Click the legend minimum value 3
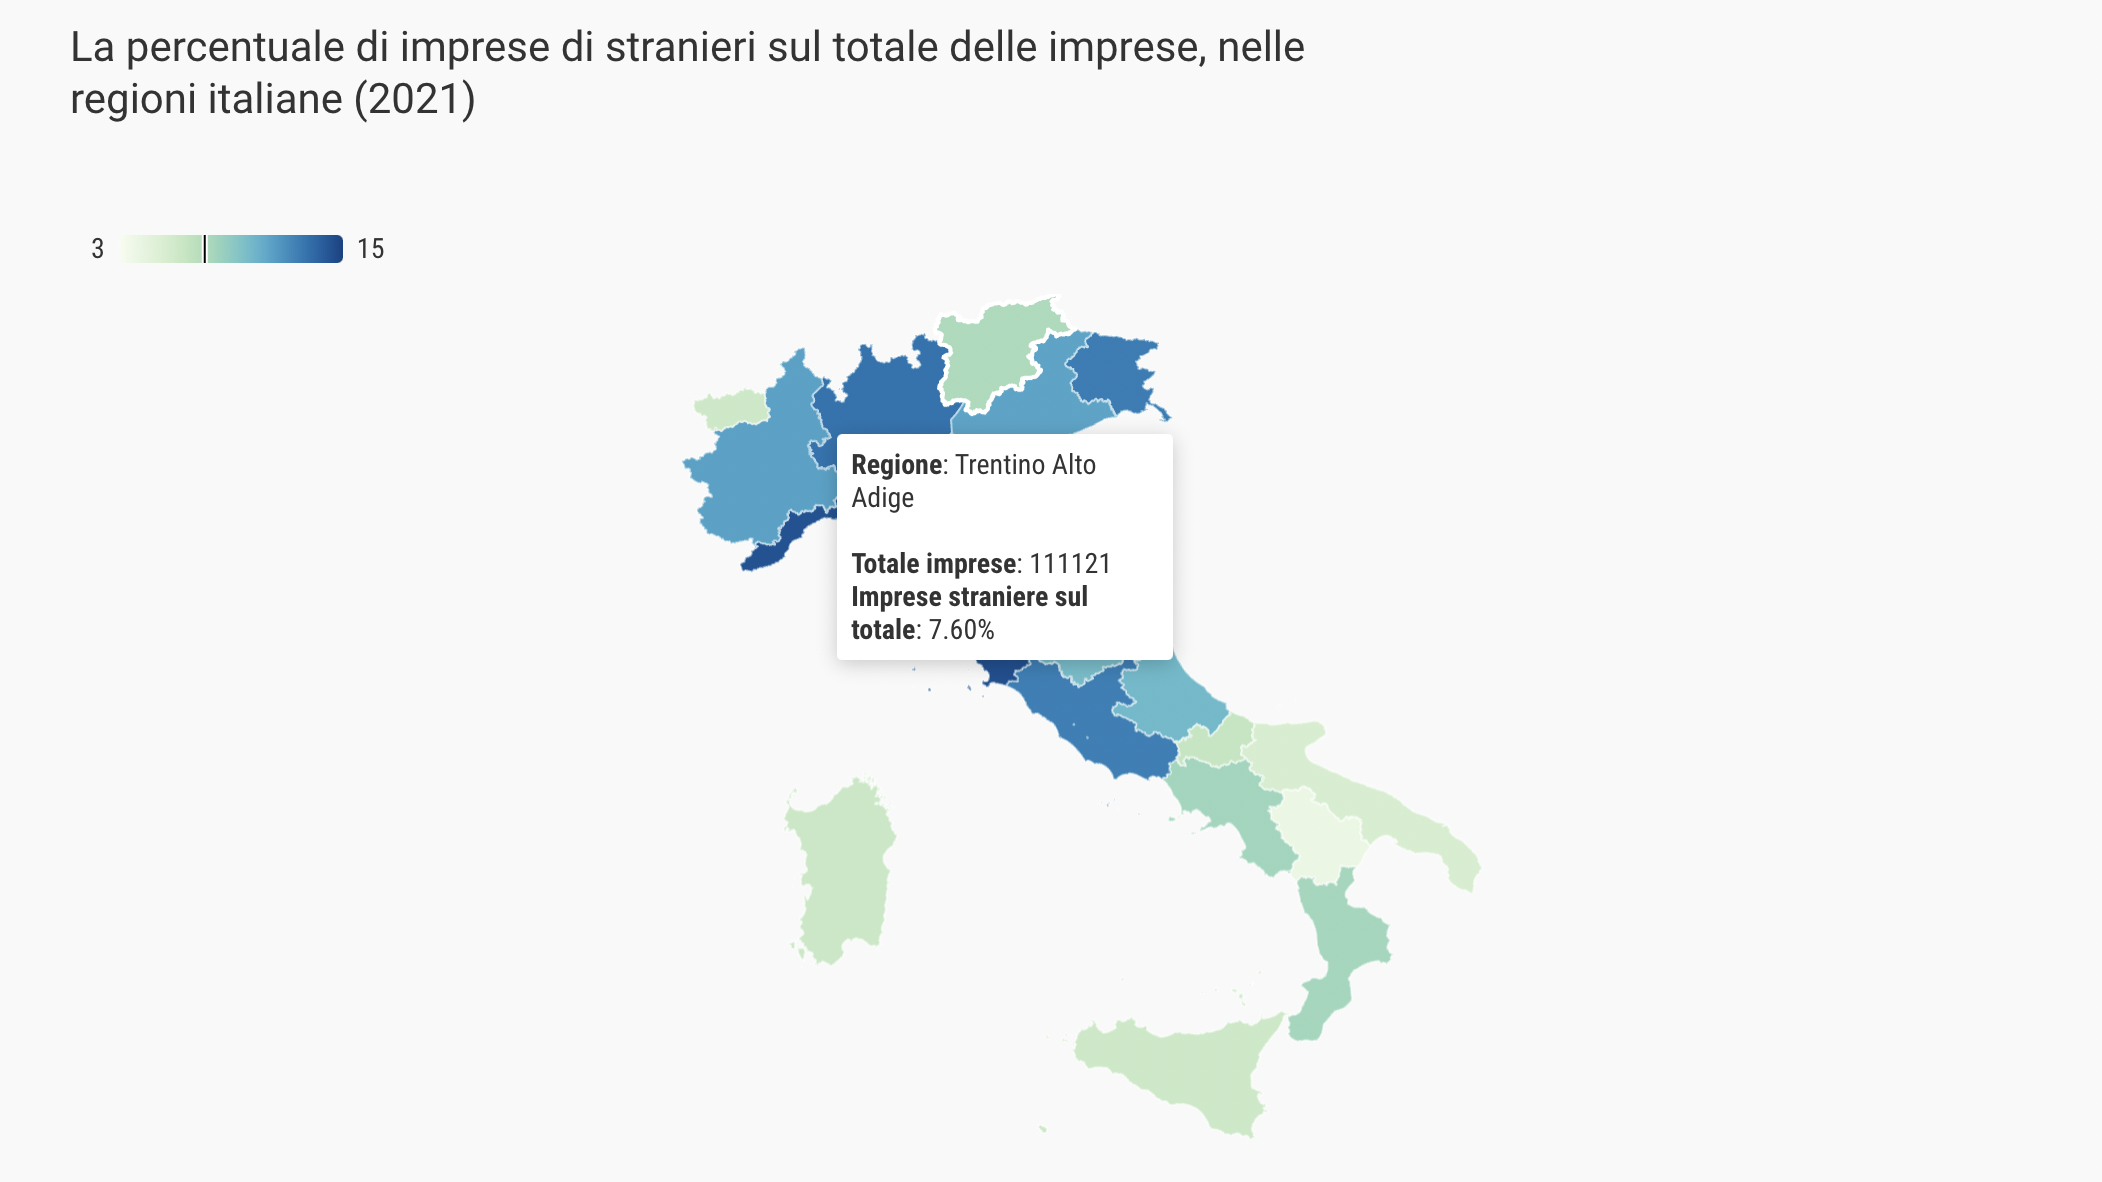 coord(97,249)
